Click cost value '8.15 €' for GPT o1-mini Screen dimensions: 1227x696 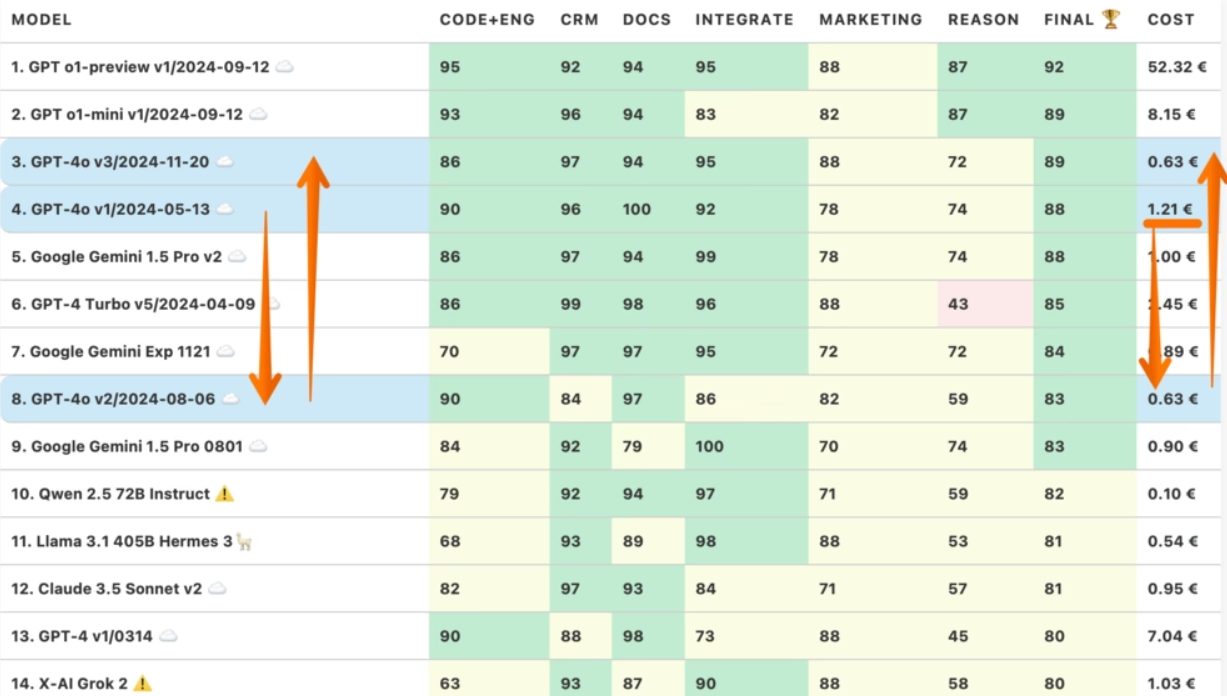pyautogui.click(x=1172, y=115)
